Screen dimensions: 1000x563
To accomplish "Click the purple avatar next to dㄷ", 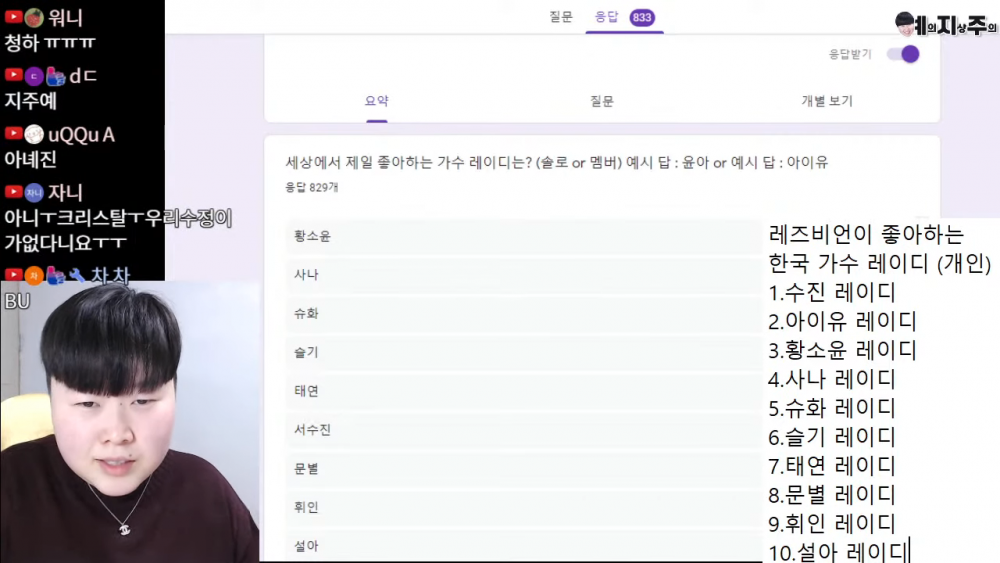I will [x=34, y=77].
